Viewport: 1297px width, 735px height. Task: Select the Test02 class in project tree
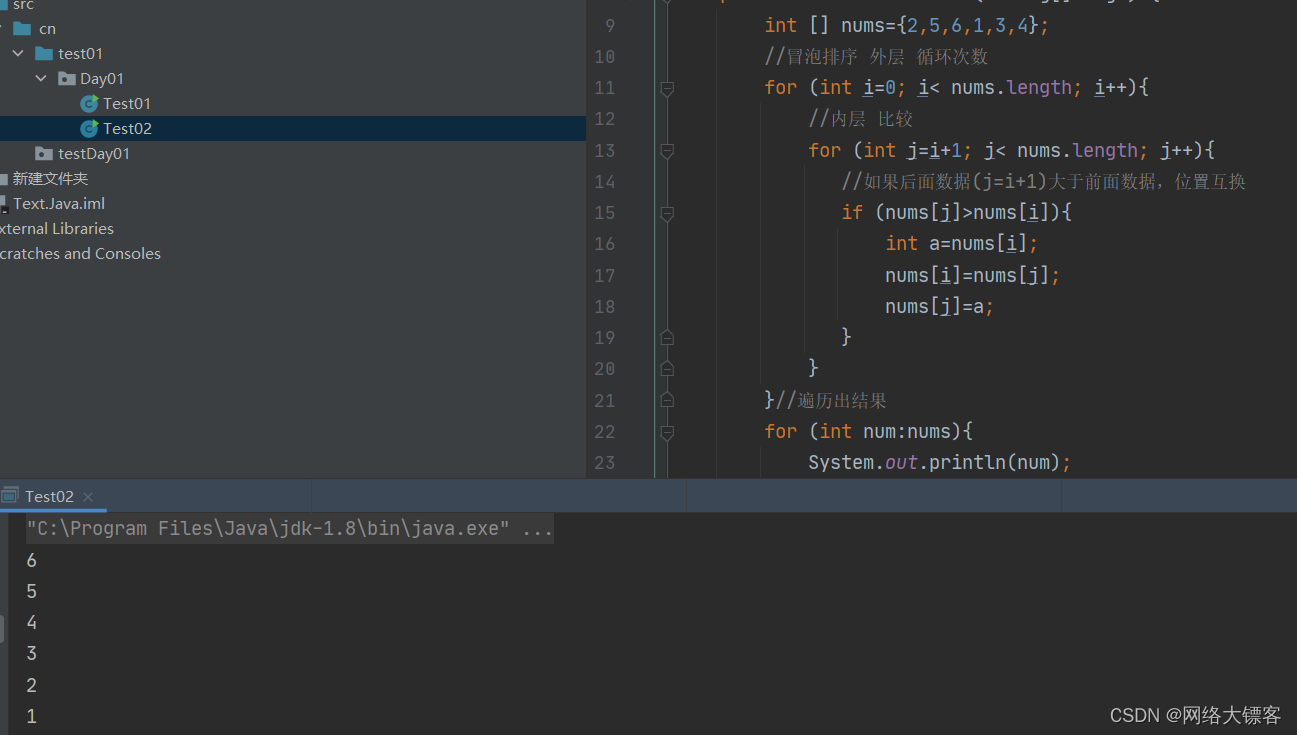126,128
